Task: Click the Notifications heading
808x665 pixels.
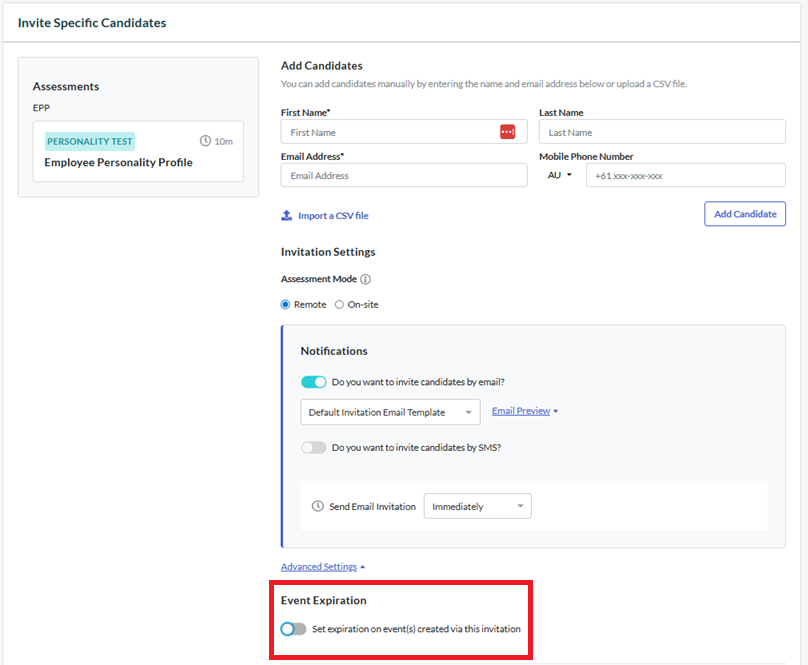Action: click(334, 351)
